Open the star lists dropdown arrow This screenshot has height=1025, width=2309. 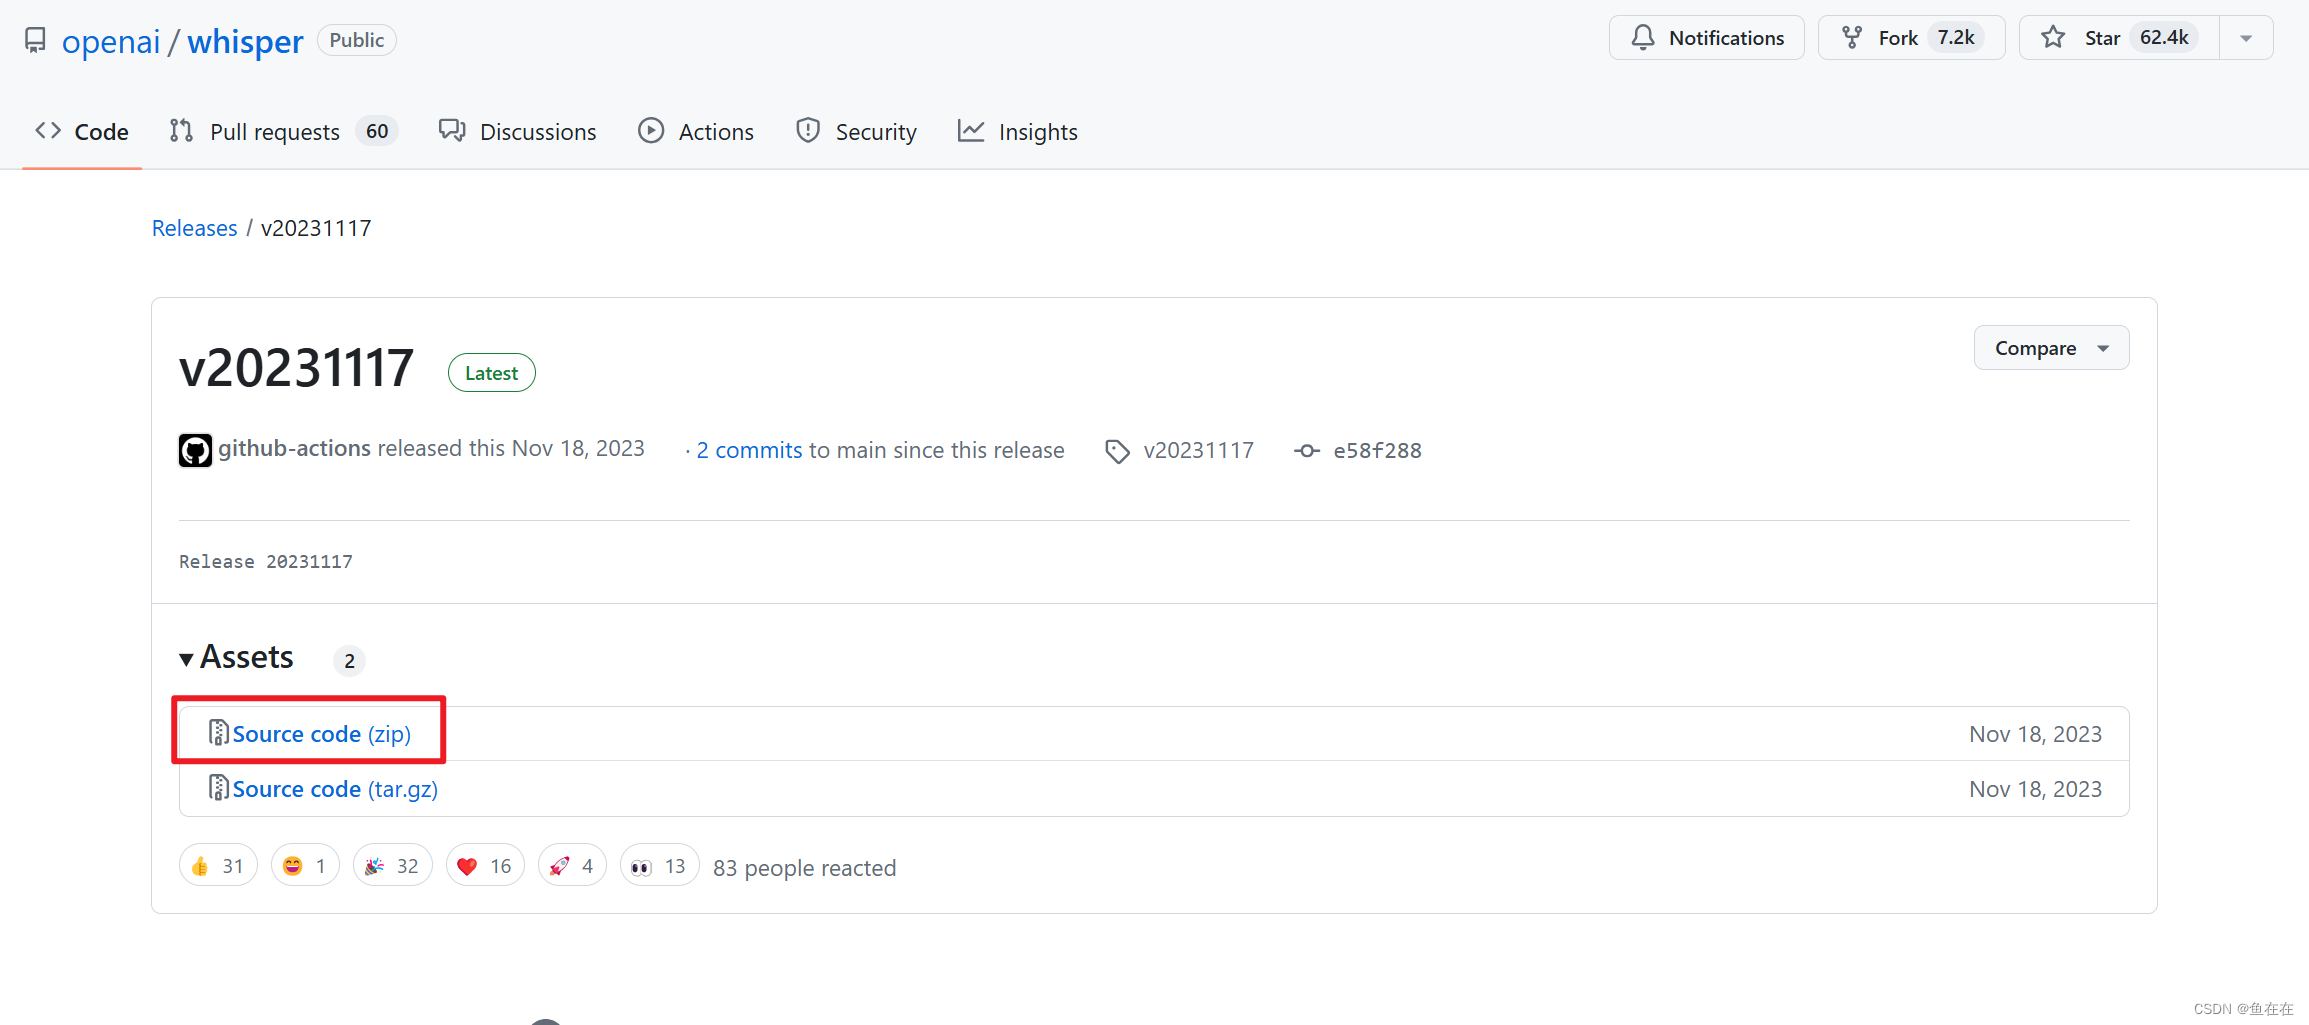[x=2246, y=38]
